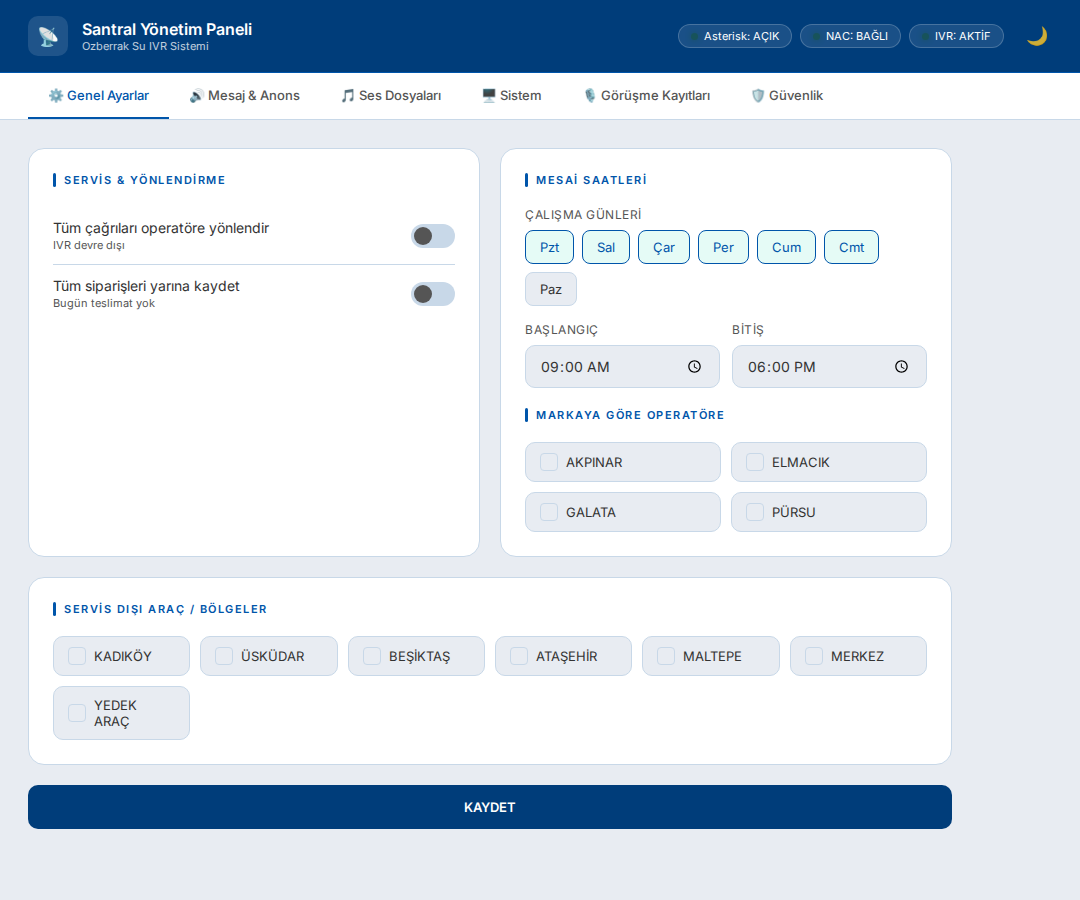This screenshot has height=900, width=1080.
Task: Select the PÜRSU brand checkbox
Action: tap(755, 512)
